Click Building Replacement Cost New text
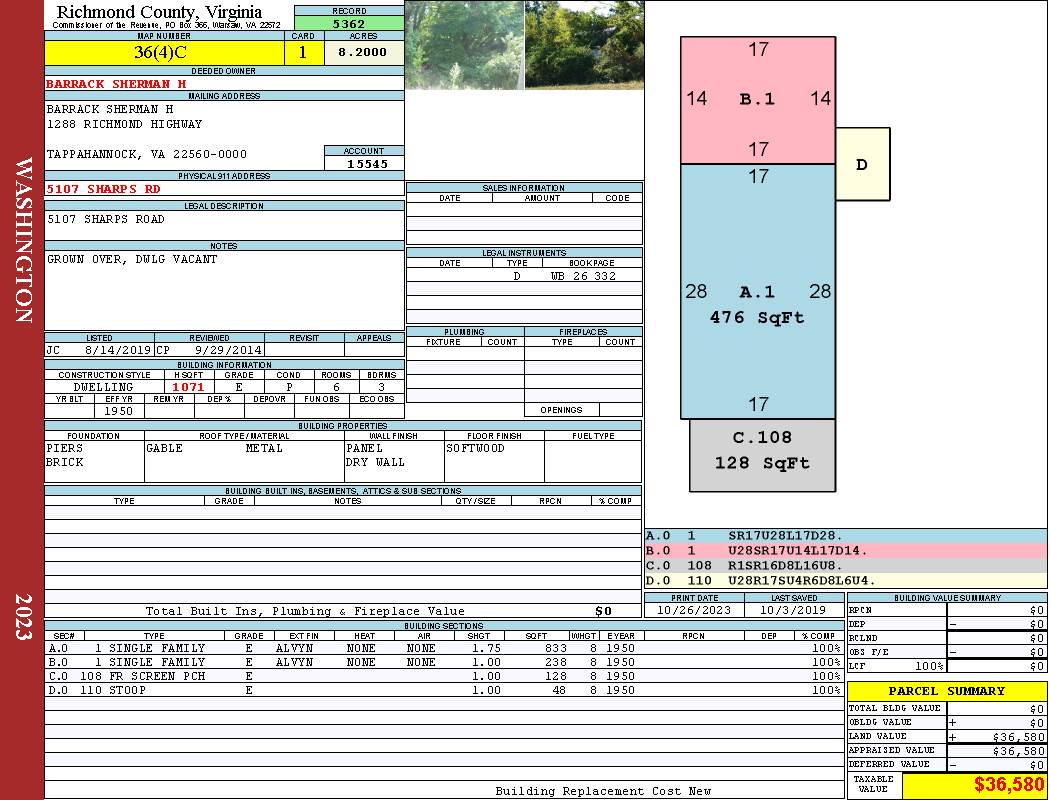The image size is (1050, 800). (603, 791)
